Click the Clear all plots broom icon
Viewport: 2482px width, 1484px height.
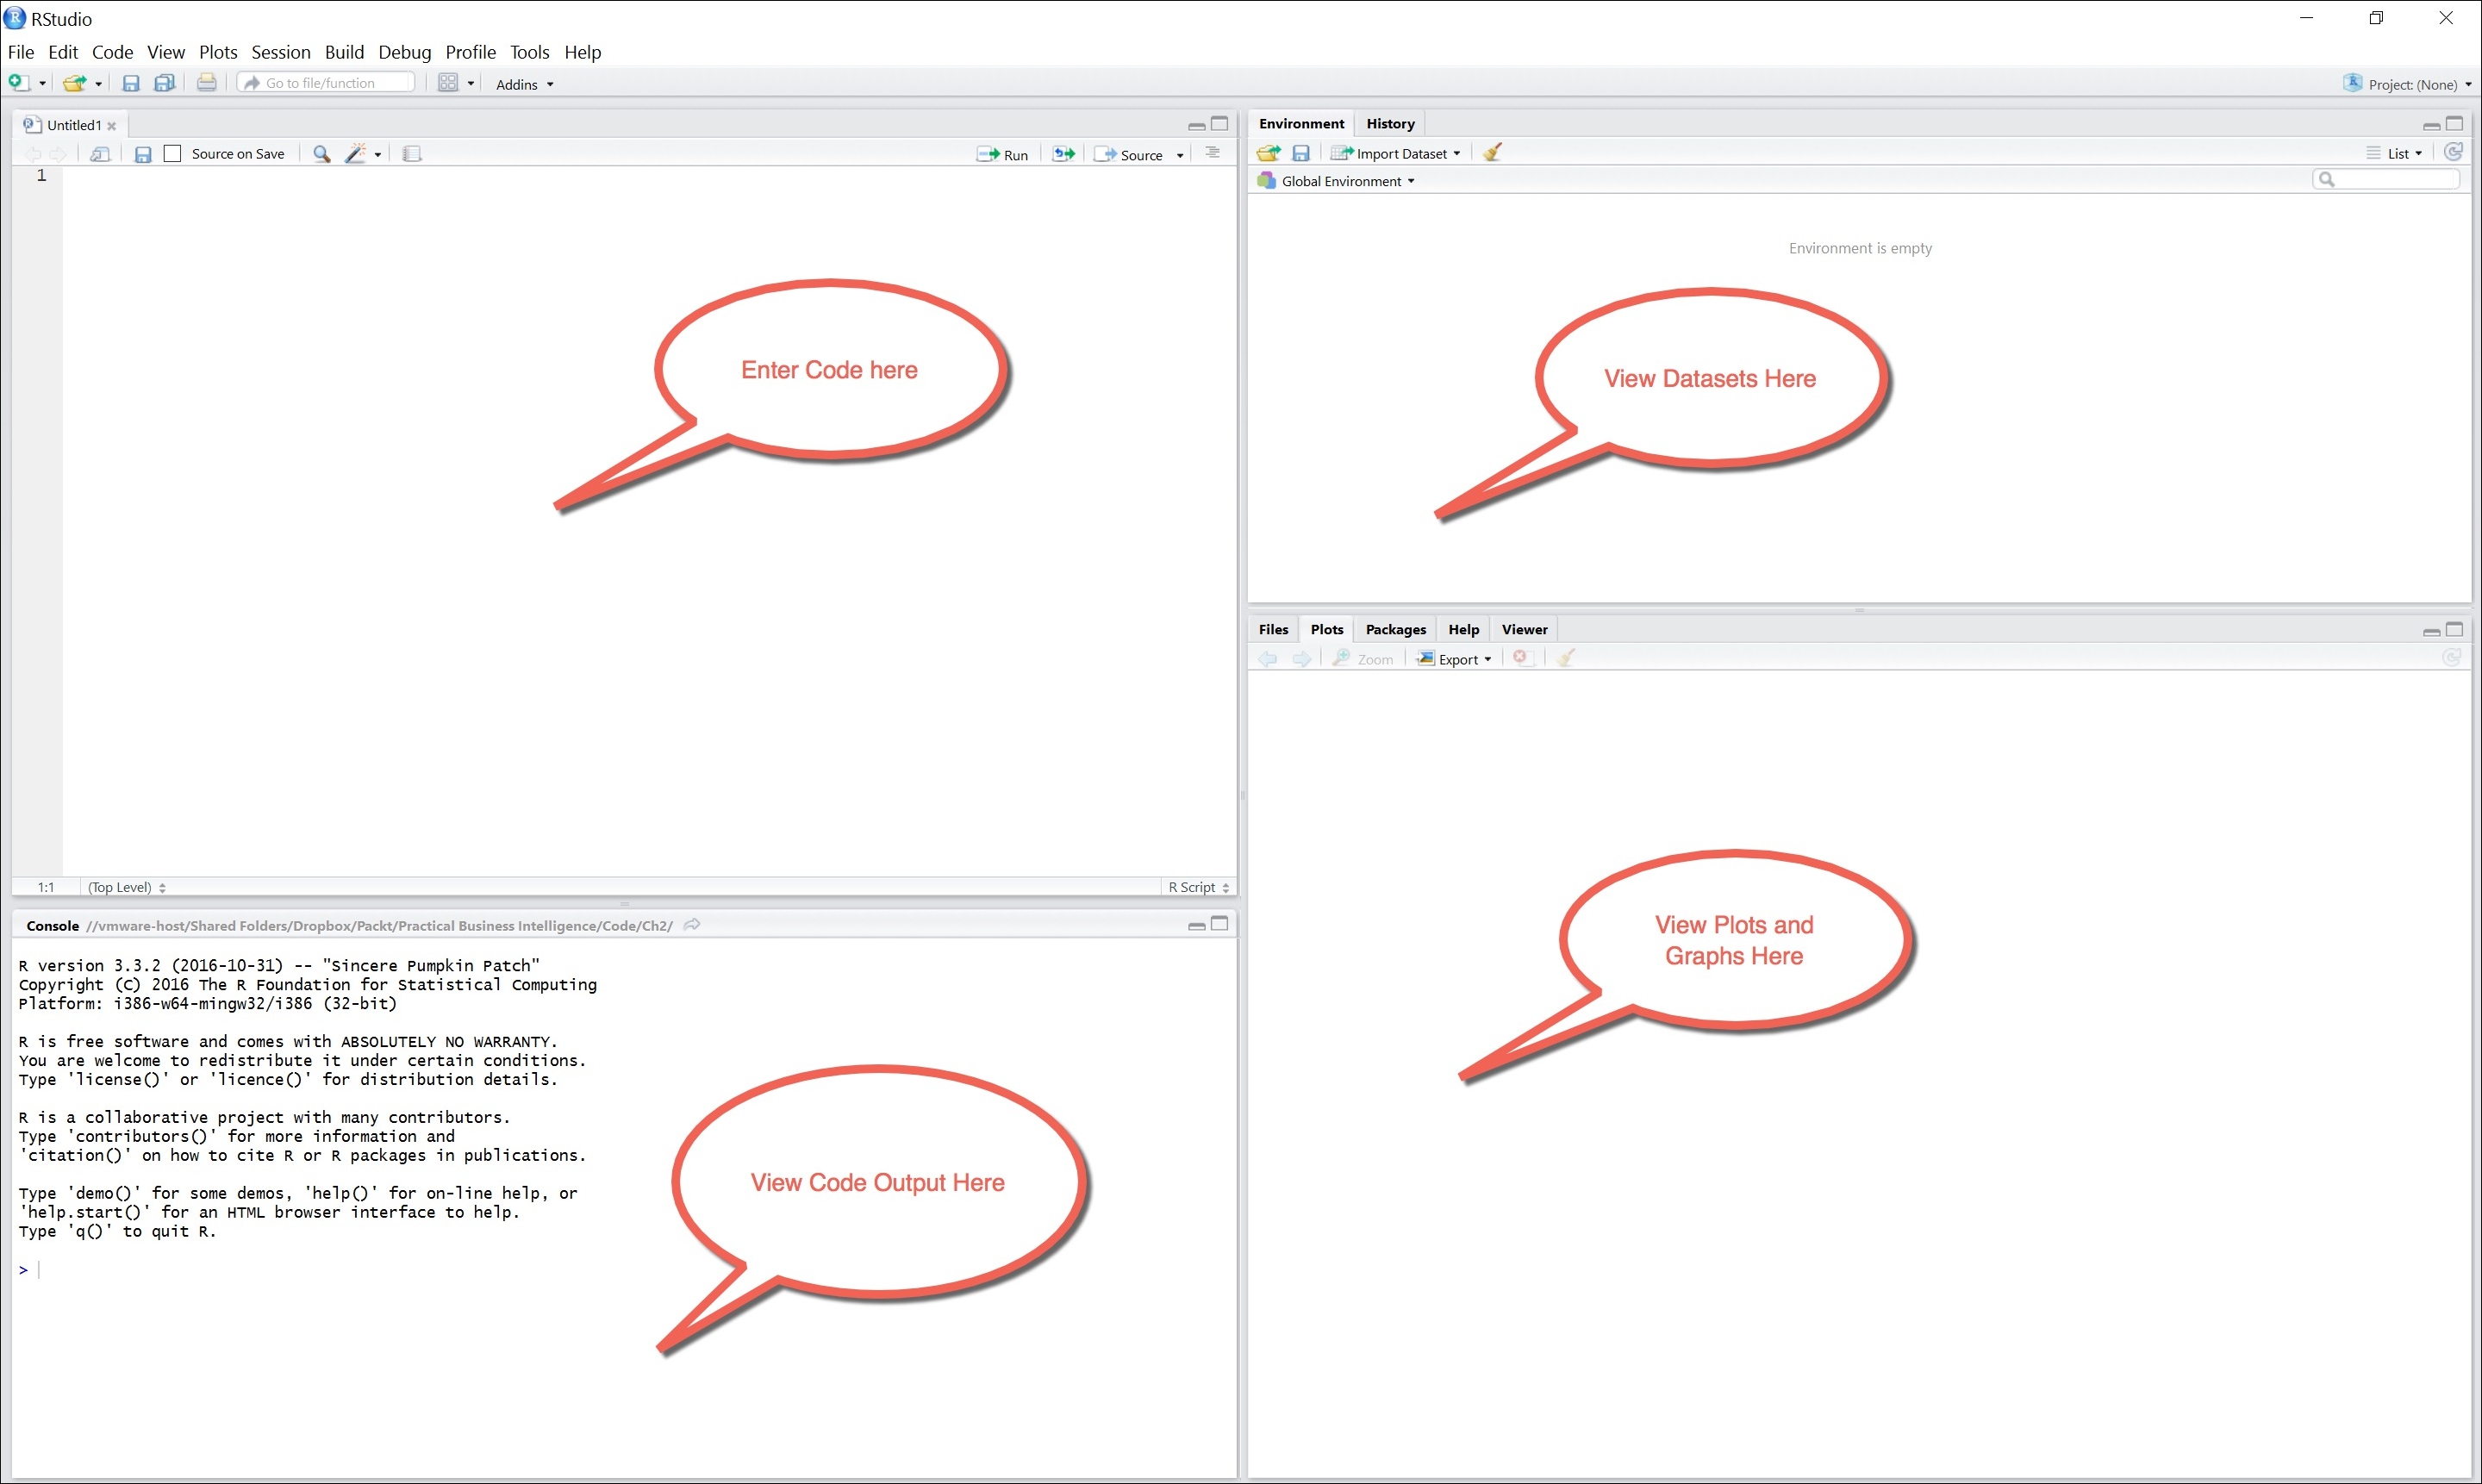[x=1566, y=658]
